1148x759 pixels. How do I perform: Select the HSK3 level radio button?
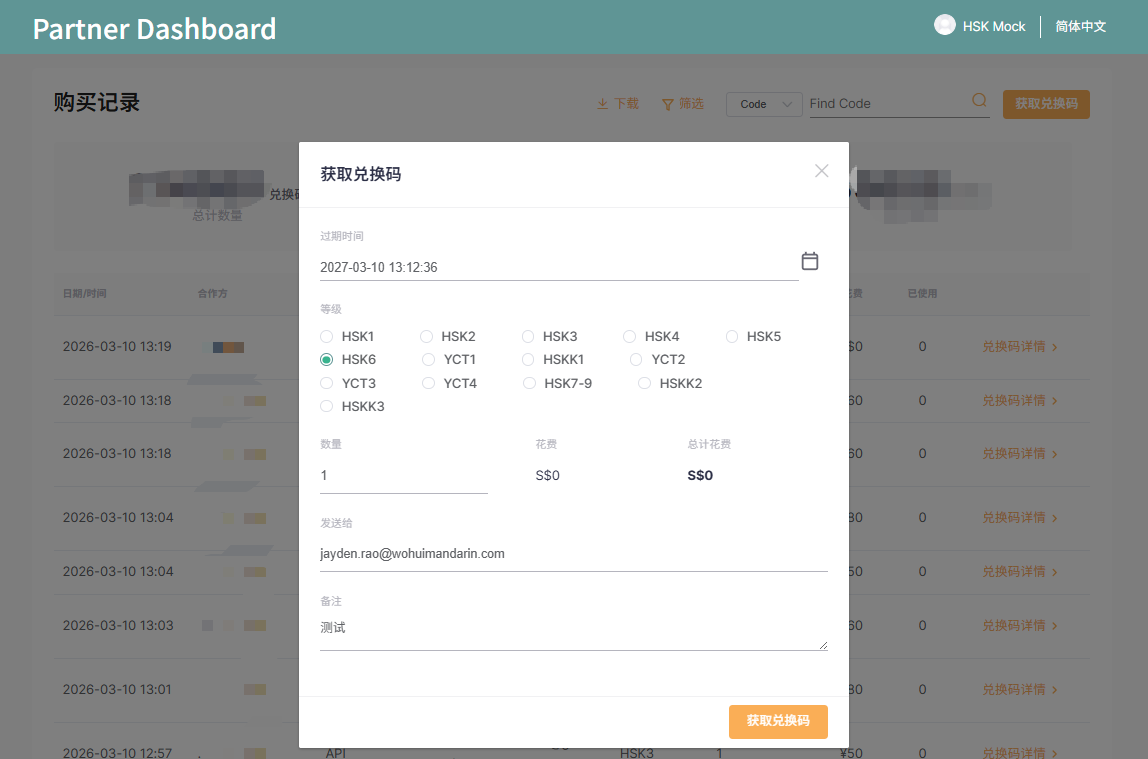pos(528,336)
